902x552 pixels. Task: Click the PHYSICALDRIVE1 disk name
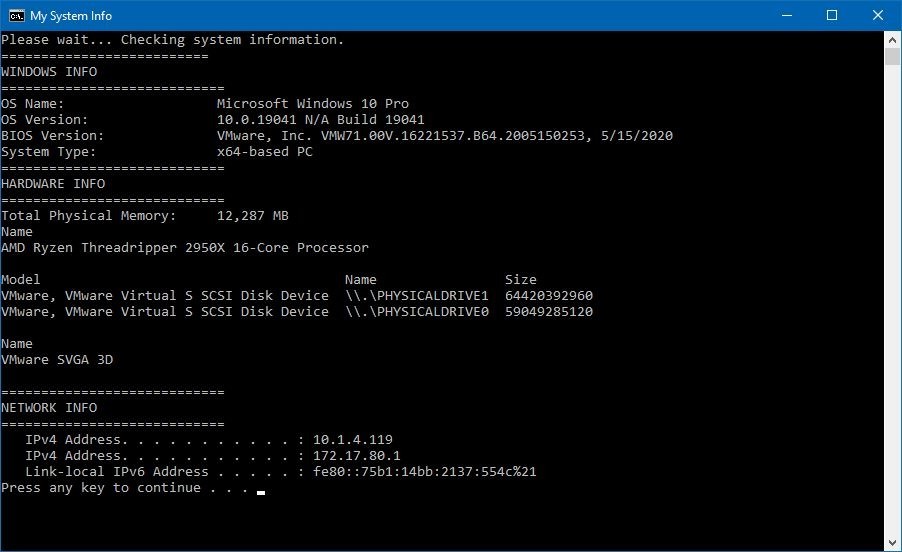(x=417, y=296)
